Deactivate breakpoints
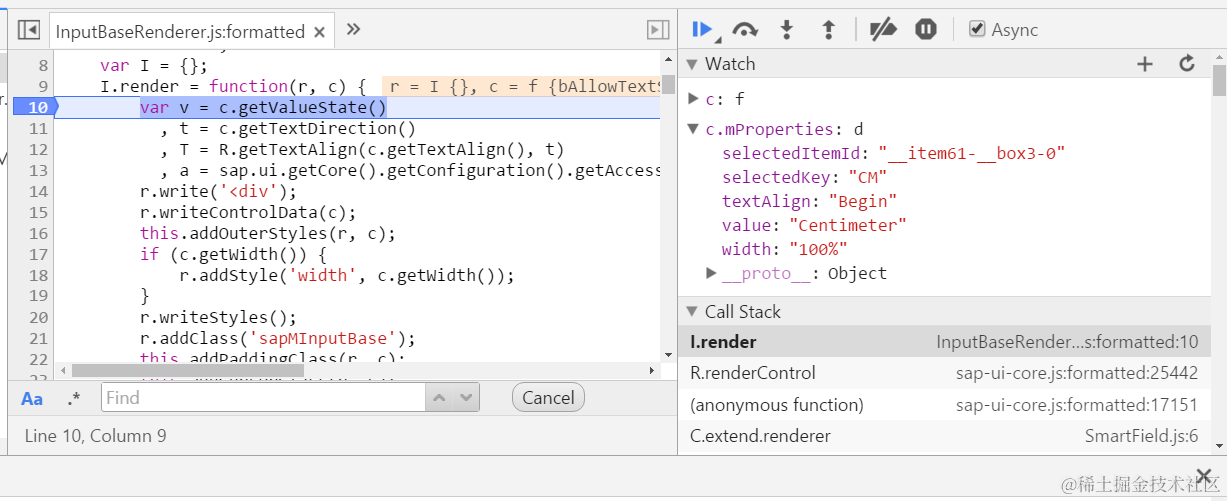 coord(883,30)
